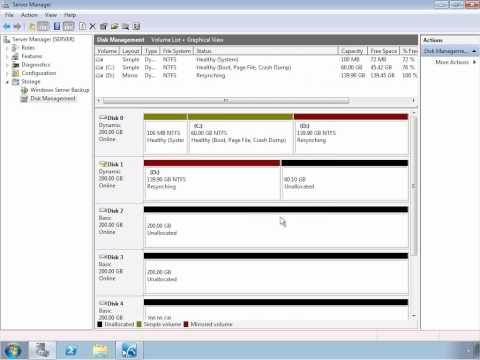Click the page icon left of the X
Image resolution: width=480 pixels, height=360 pixels.
(82, 26)
